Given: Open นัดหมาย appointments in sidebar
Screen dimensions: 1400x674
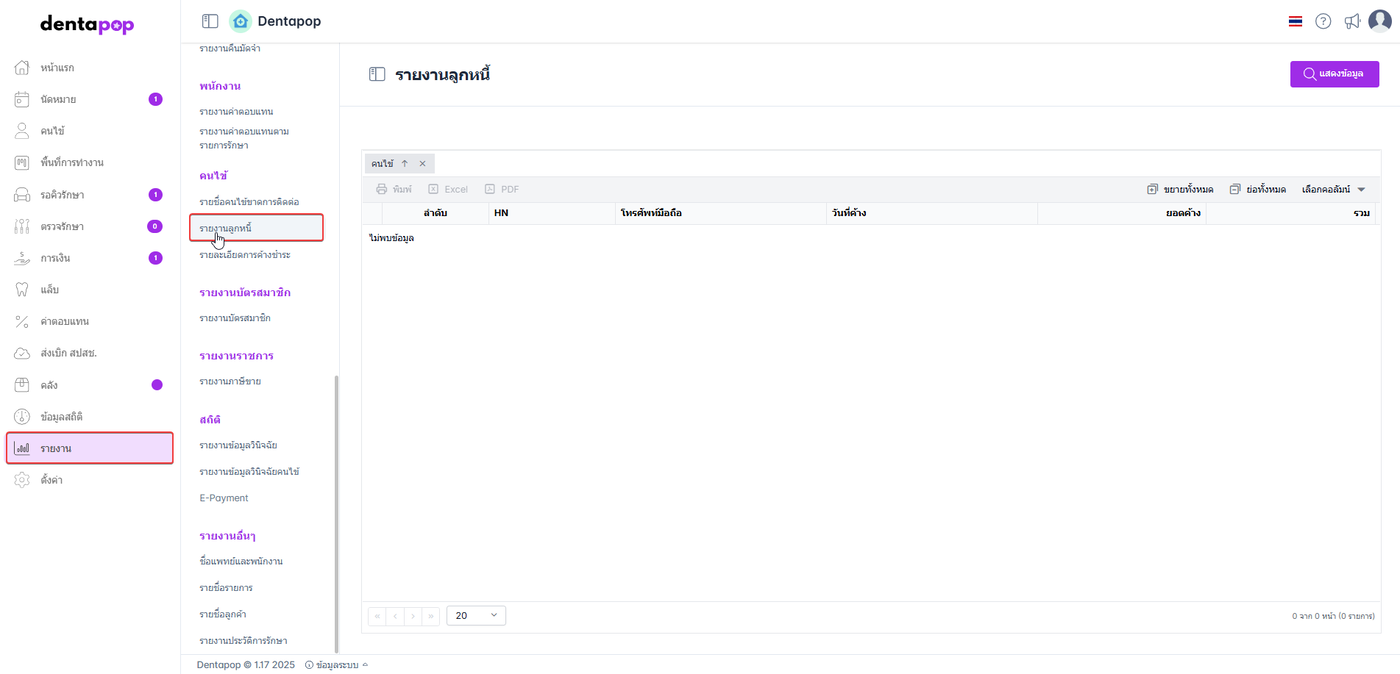Looking at the screenshot, I should click(89, 99).
